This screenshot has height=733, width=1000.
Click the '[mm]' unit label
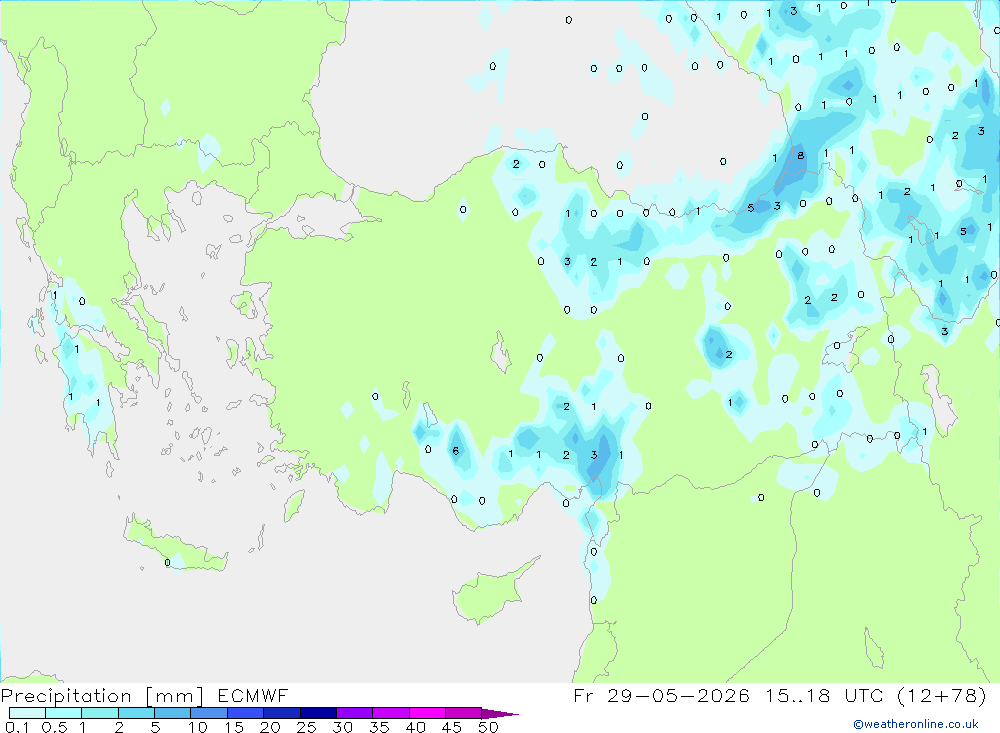[x=175, y=695]
